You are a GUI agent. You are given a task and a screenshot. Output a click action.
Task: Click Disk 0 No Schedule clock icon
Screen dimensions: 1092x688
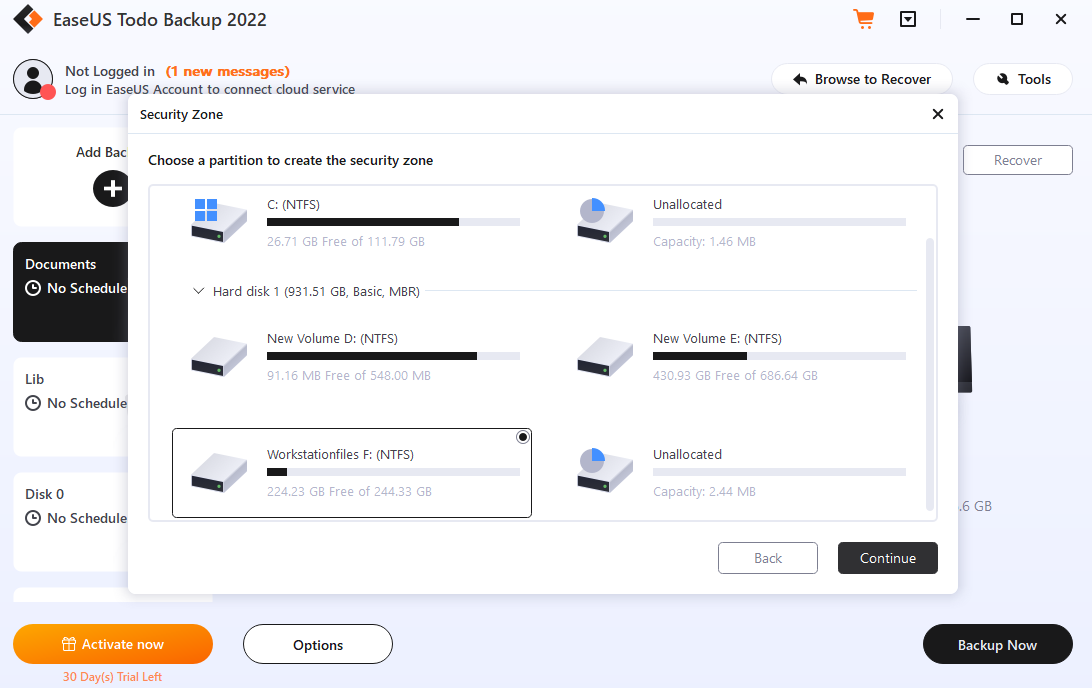click(33, 518)
